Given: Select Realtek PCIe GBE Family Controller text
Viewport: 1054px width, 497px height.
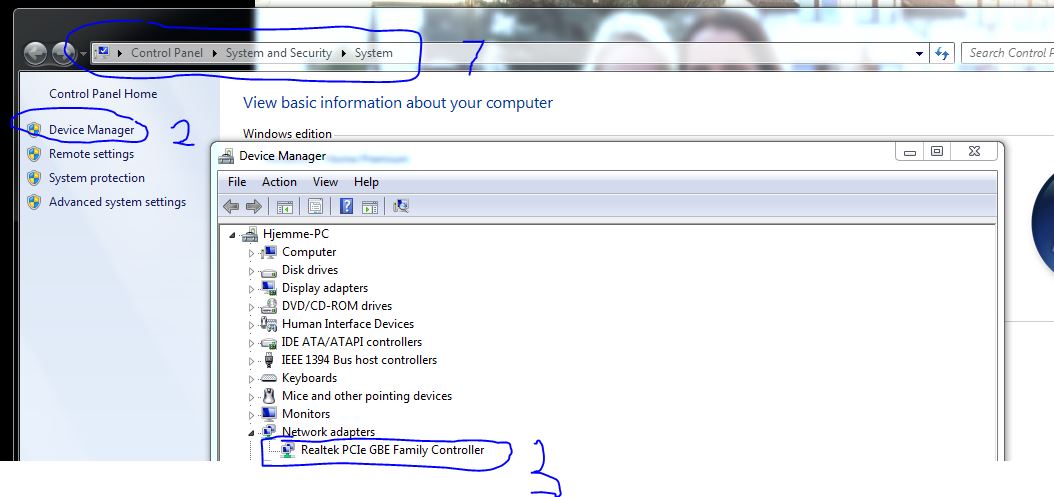Looking at the screenshot, I should click(393, 450).
